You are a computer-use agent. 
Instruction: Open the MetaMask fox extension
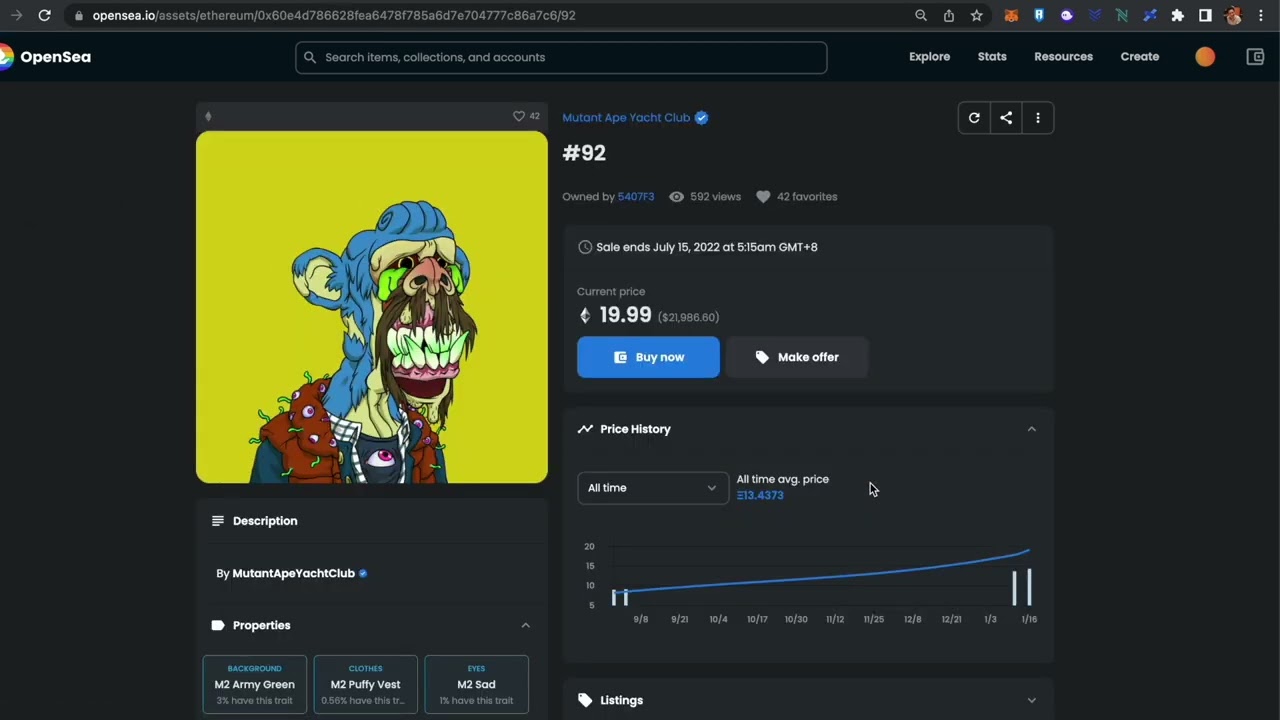[x=1011, y=16]
